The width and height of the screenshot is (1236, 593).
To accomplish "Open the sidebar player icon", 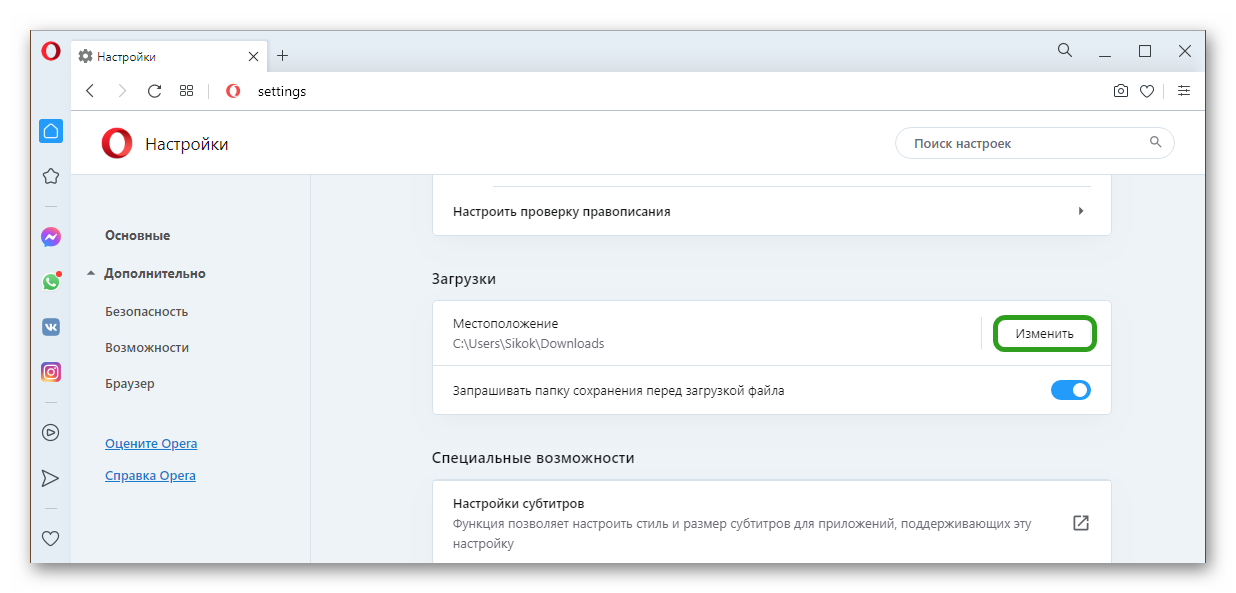I will tap(51, 433).
